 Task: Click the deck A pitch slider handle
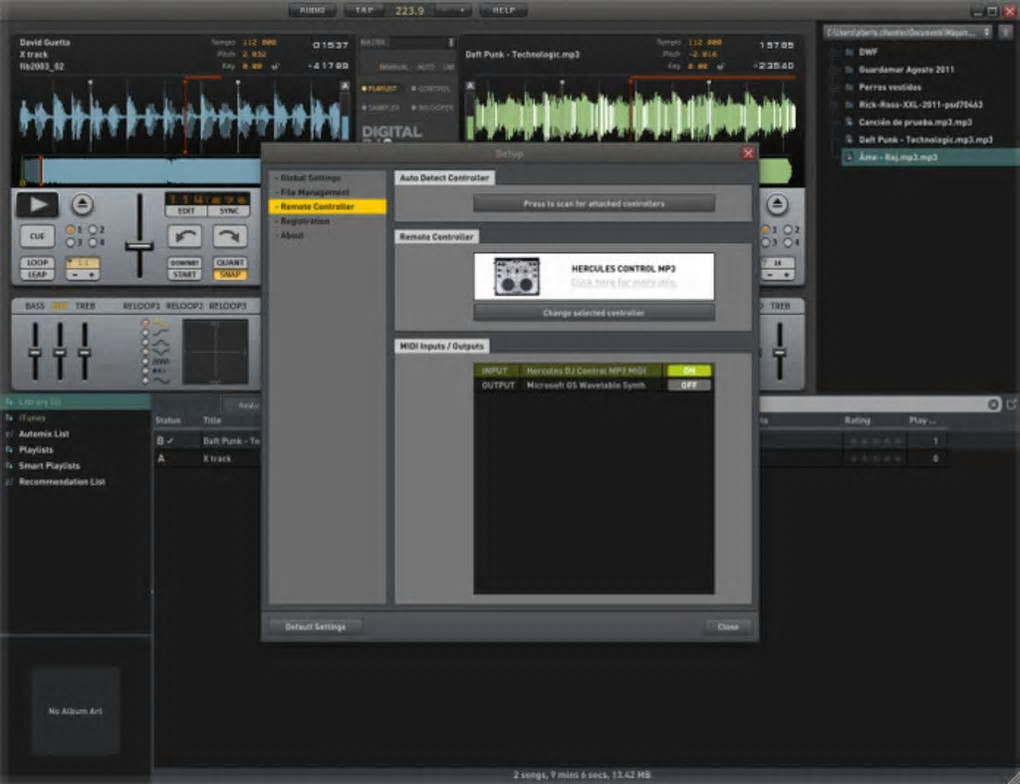coord(139,246)
